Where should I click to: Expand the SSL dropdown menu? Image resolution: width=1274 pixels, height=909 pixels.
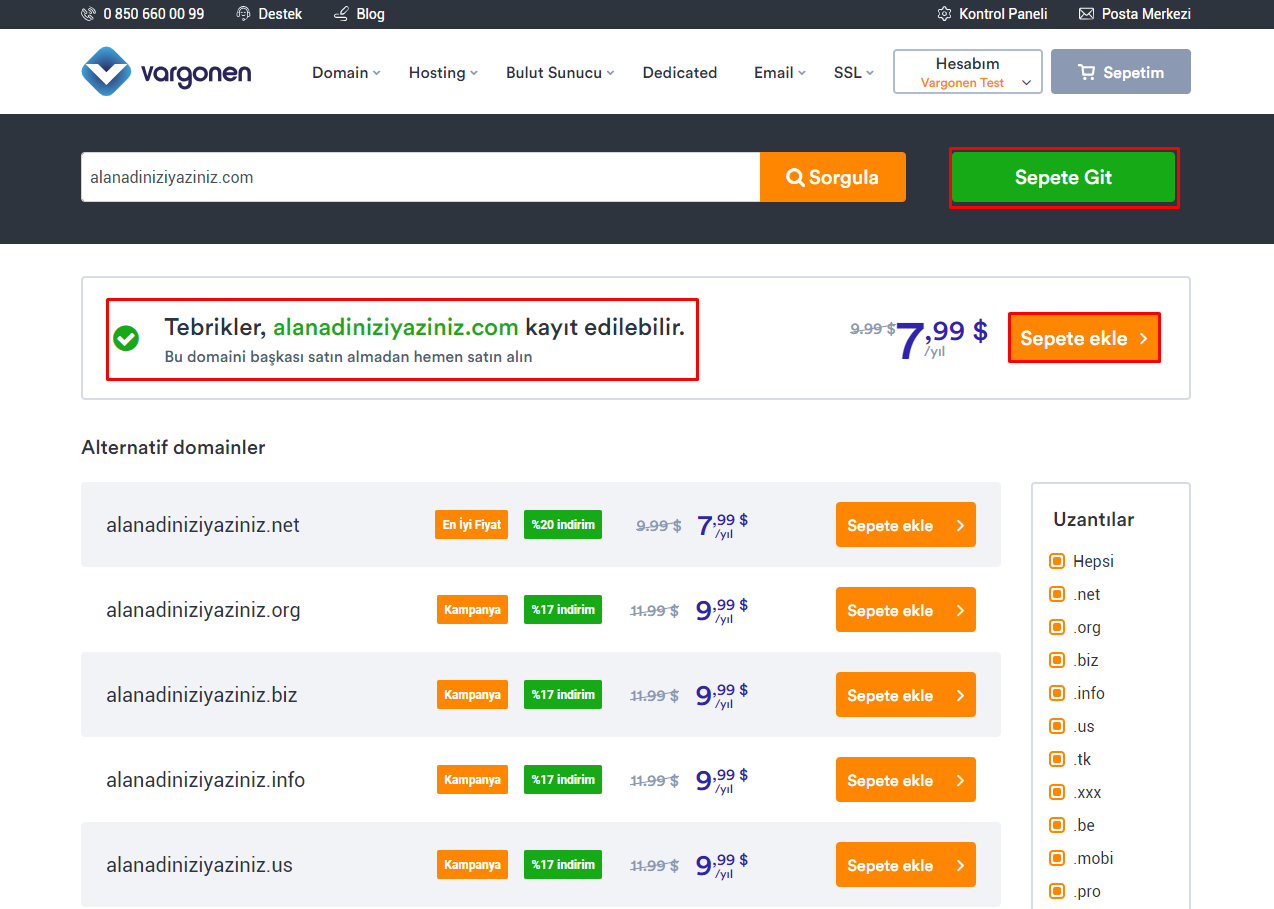coord(854,72)
